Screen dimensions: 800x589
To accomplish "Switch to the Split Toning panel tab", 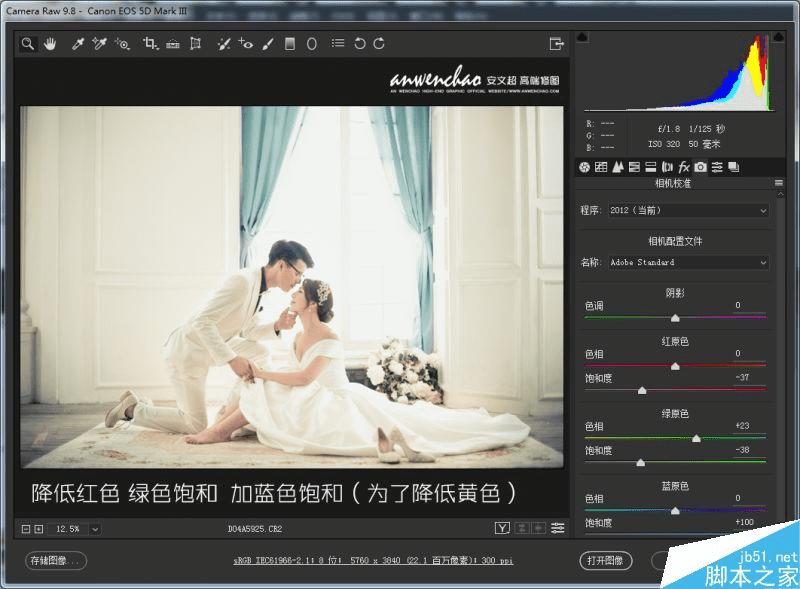I will [x=651, y=167].
